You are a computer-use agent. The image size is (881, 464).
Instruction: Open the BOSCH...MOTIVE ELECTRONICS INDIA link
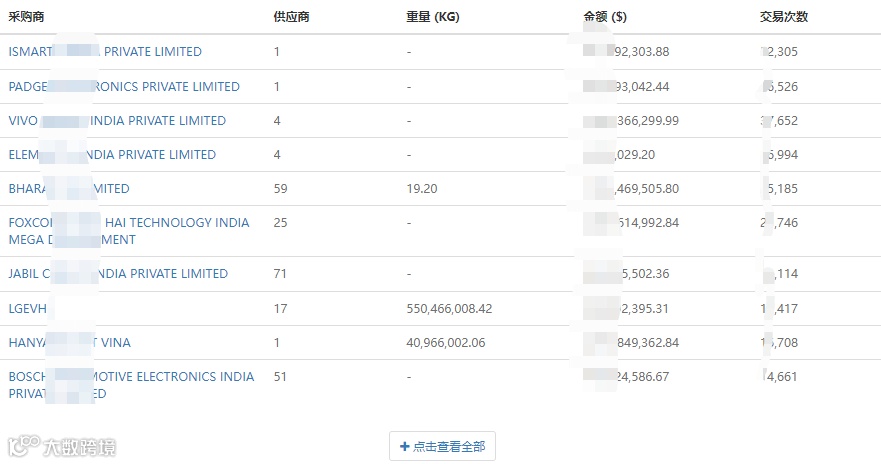tap(131, 385)
